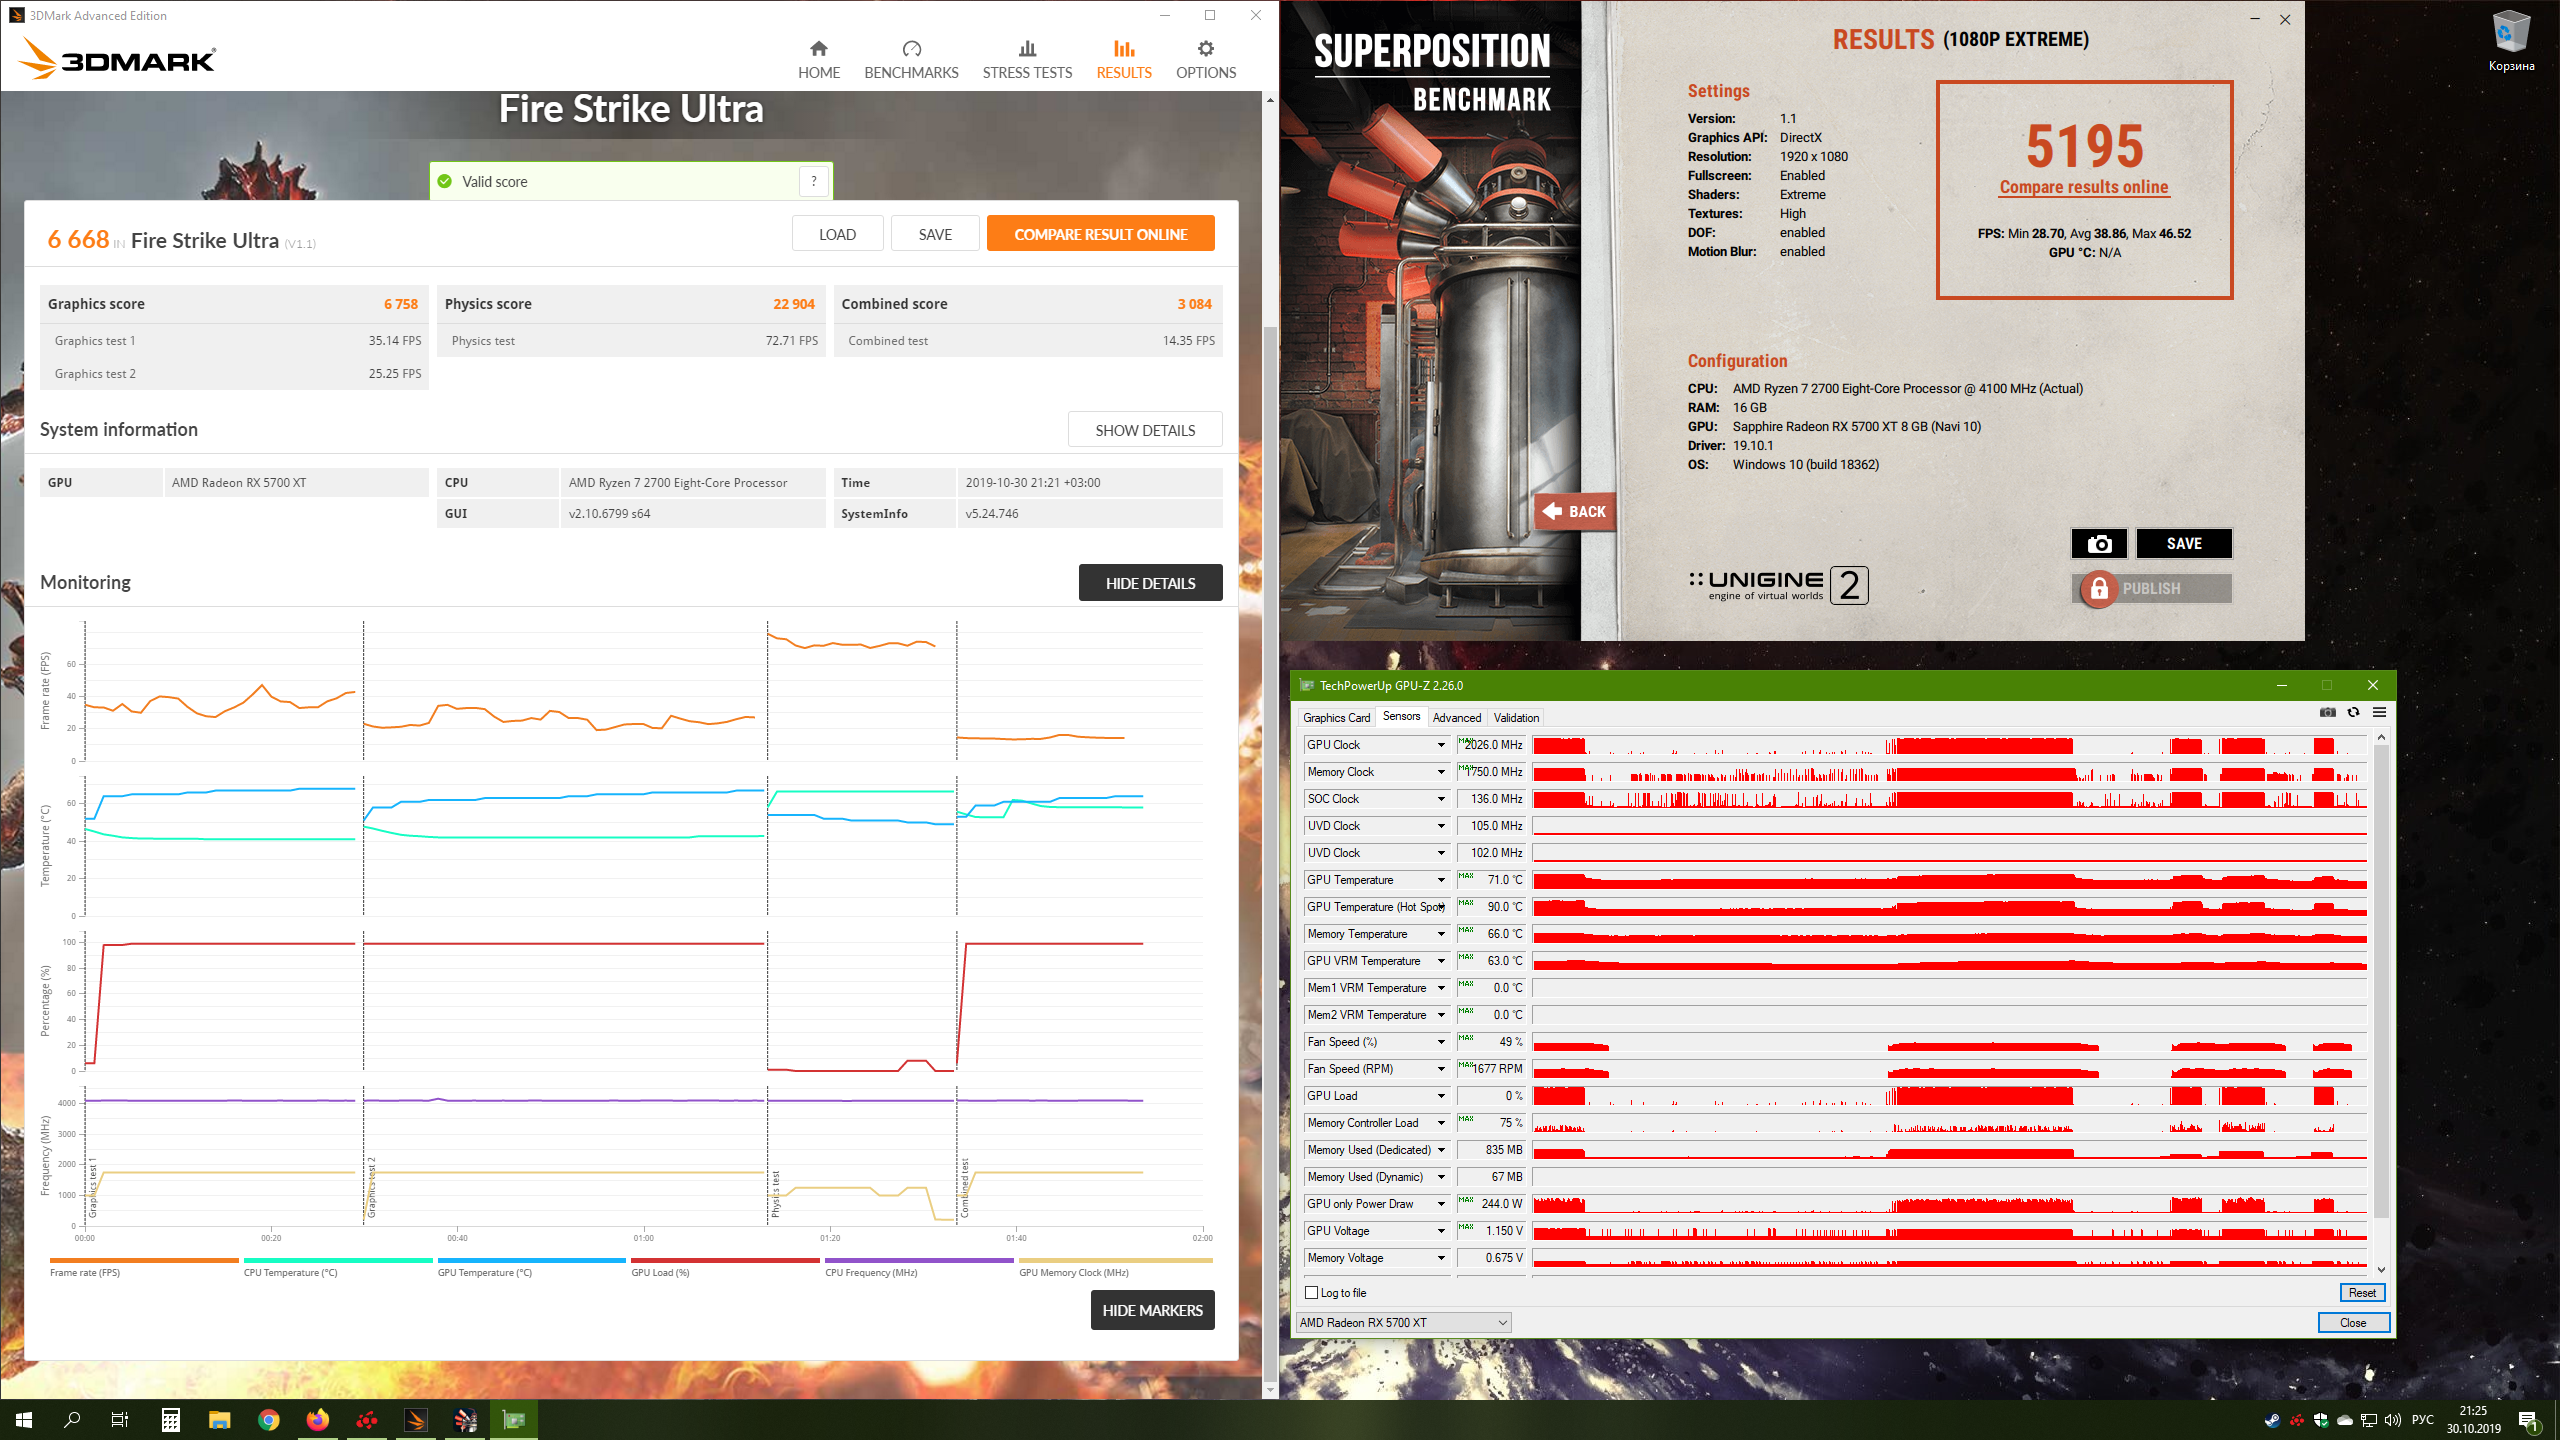
Task: Enable the Log to file checkbox
Action: point(1312,1292)
